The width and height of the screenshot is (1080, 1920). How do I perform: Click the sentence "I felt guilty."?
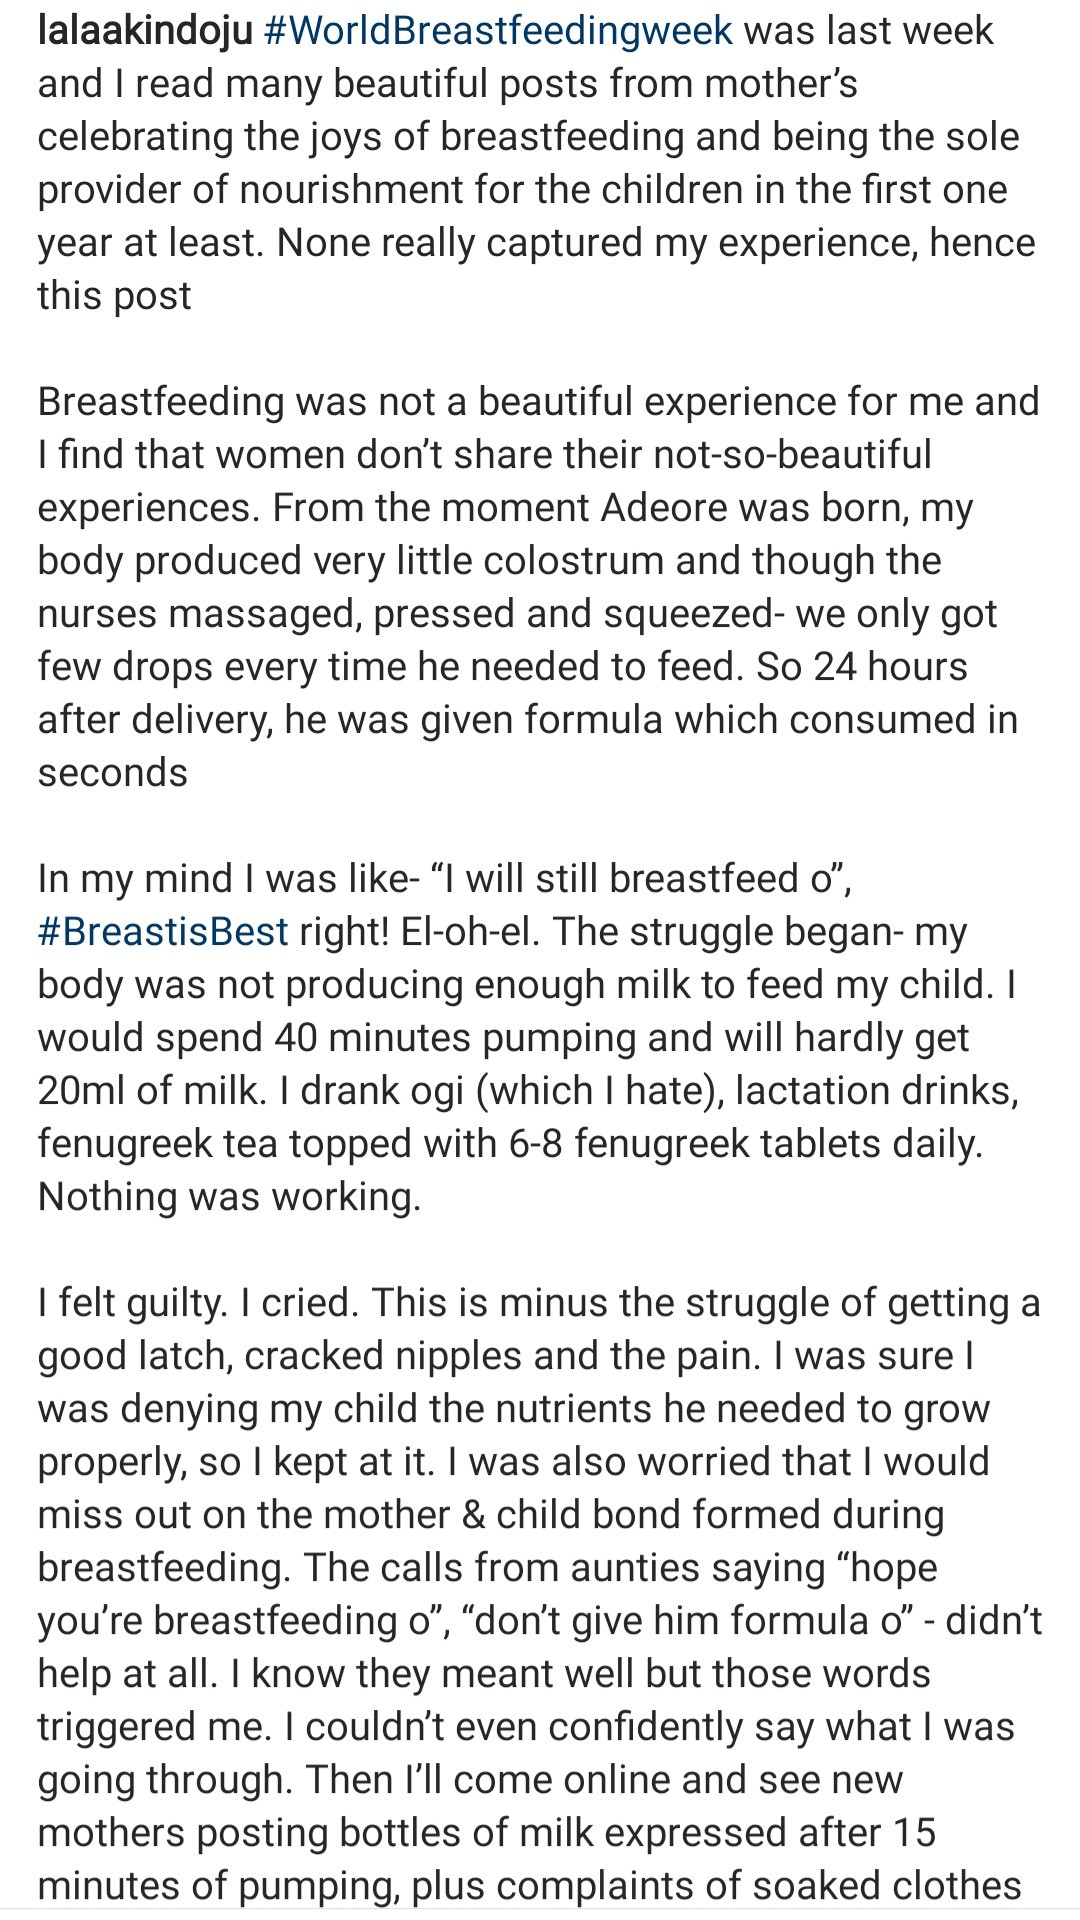pyautogui.click(x=130, y=1303)
